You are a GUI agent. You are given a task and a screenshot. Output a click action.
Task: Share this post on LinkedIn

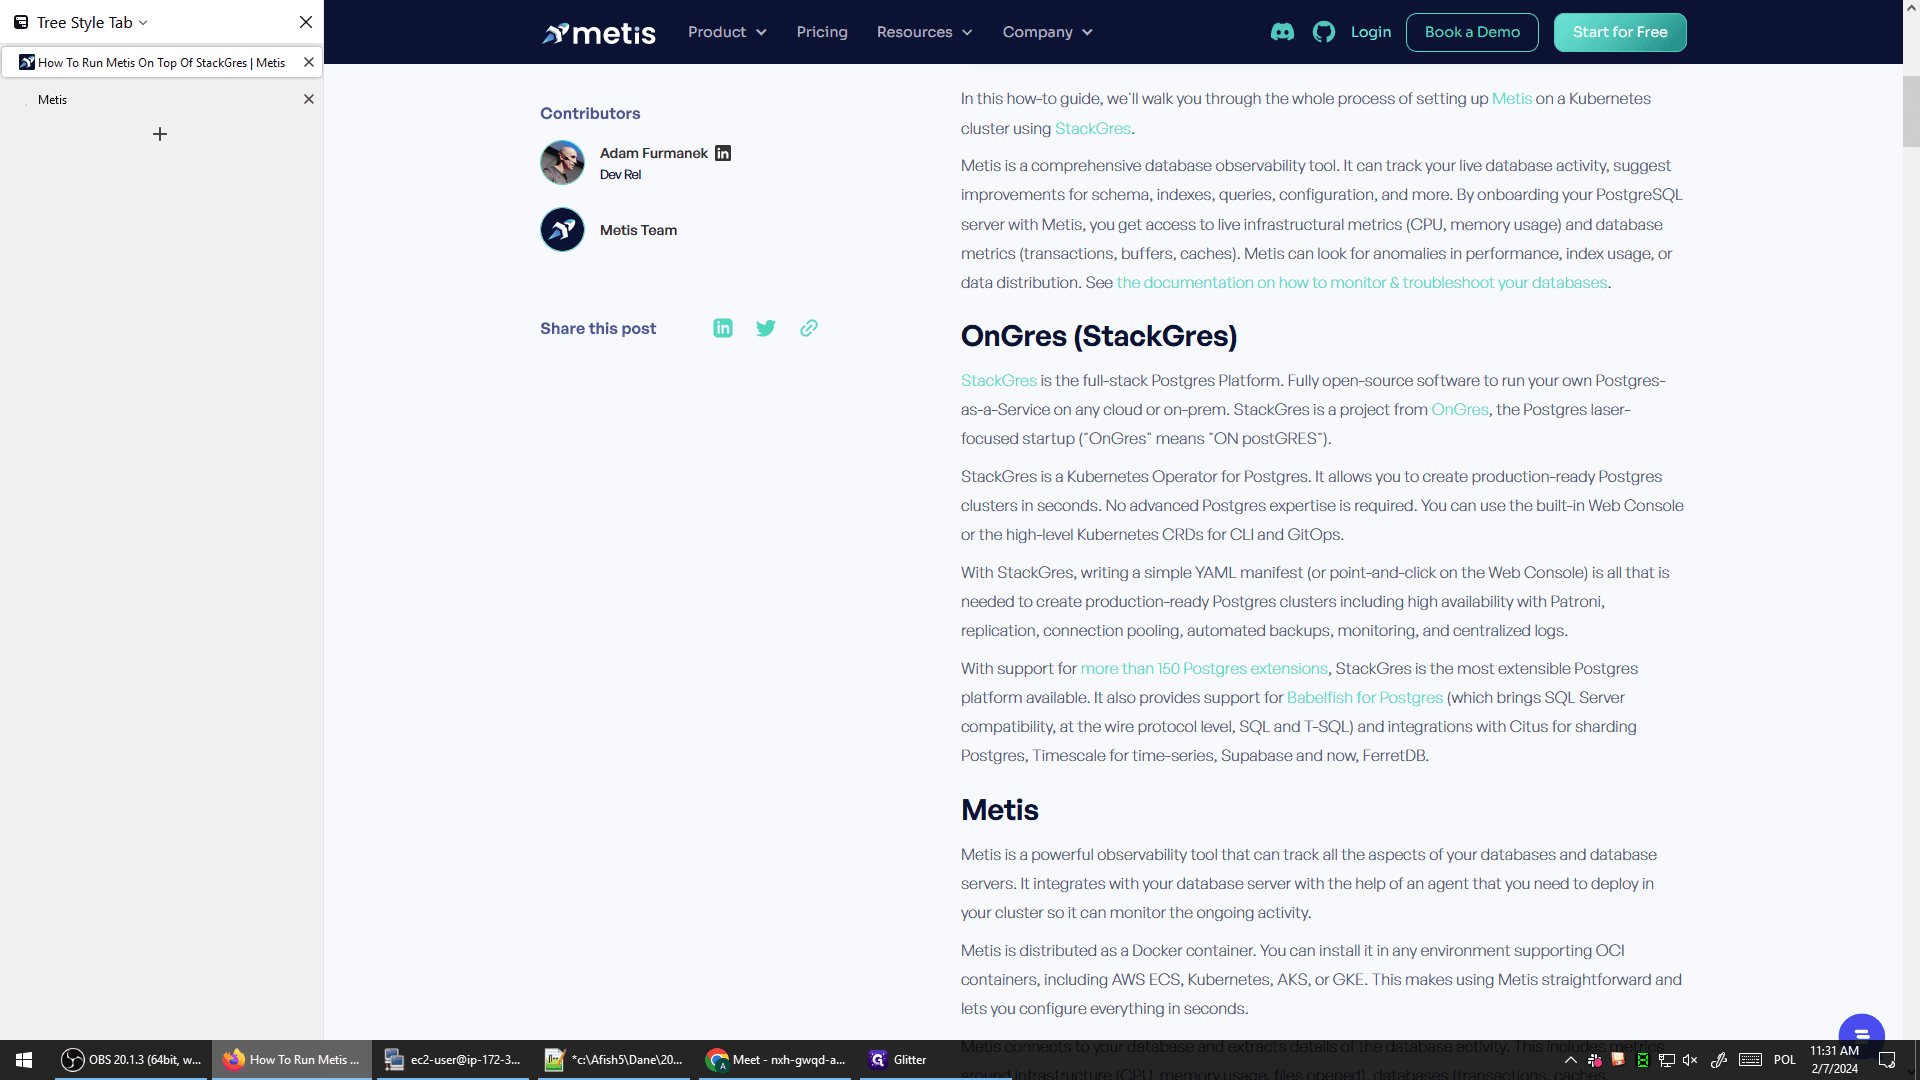[723, 328]
